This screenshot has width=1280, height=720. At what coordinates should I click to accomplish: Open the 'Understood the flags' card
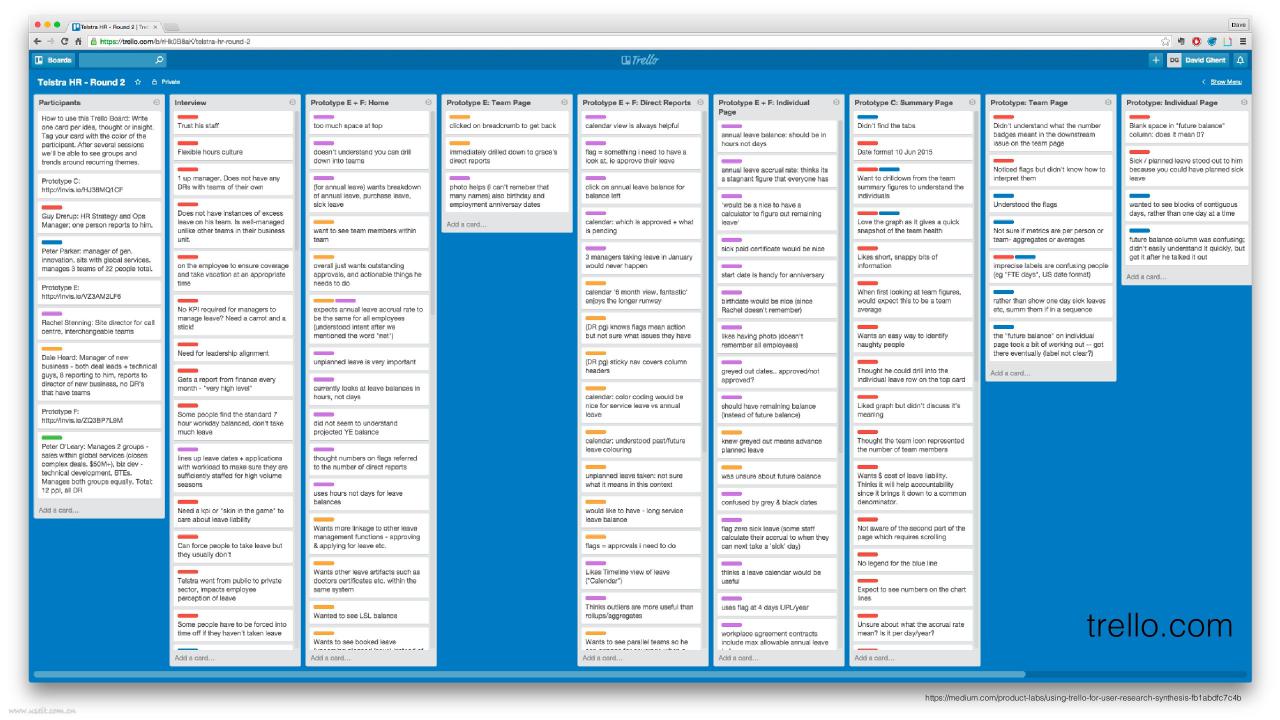(1049, 200)
